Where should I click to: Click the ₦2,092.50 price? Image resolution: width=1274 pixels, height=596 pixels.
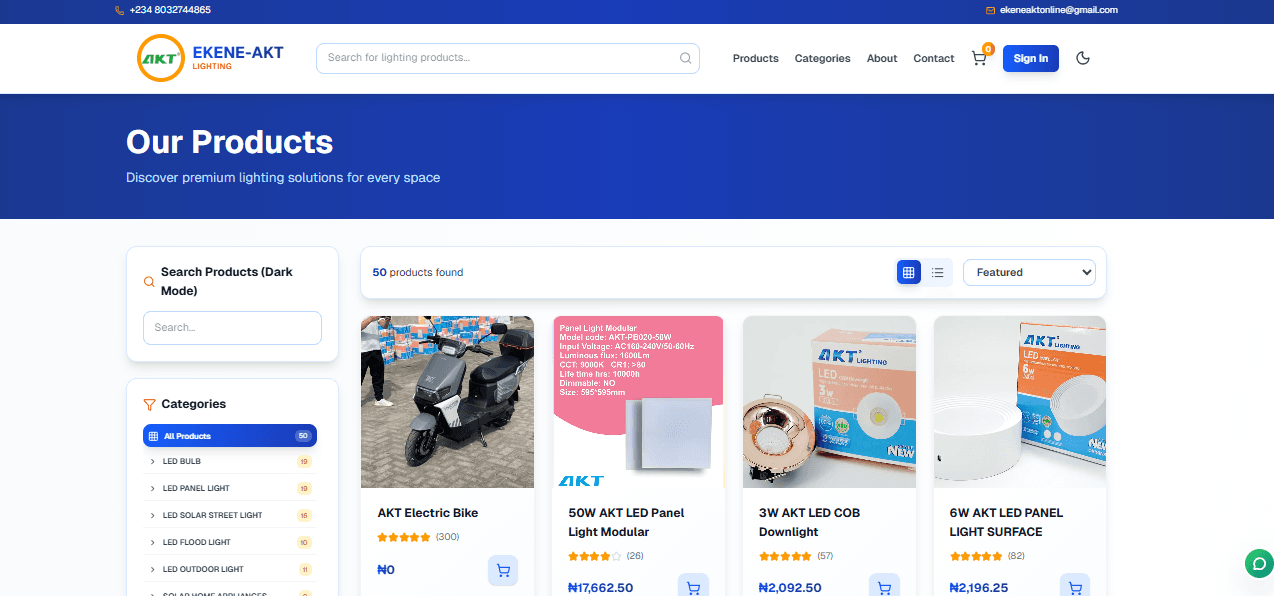(790, 588)
